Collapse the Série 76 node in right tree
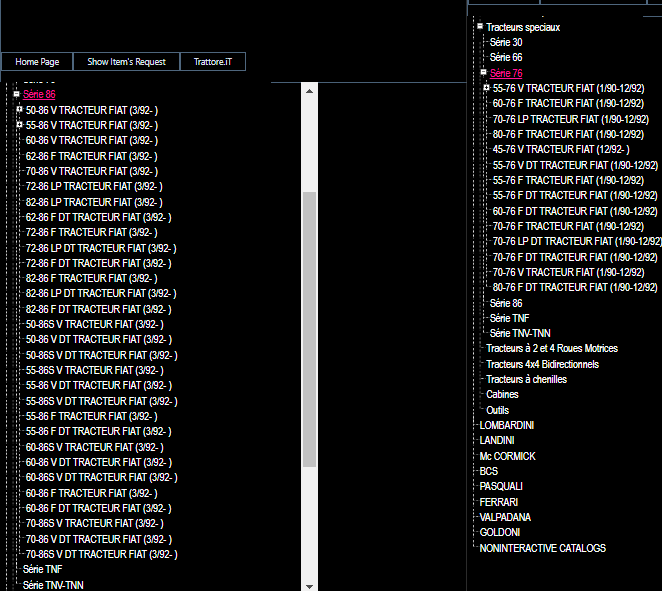Viewport: 662px width, 591px height. (484, 72)
